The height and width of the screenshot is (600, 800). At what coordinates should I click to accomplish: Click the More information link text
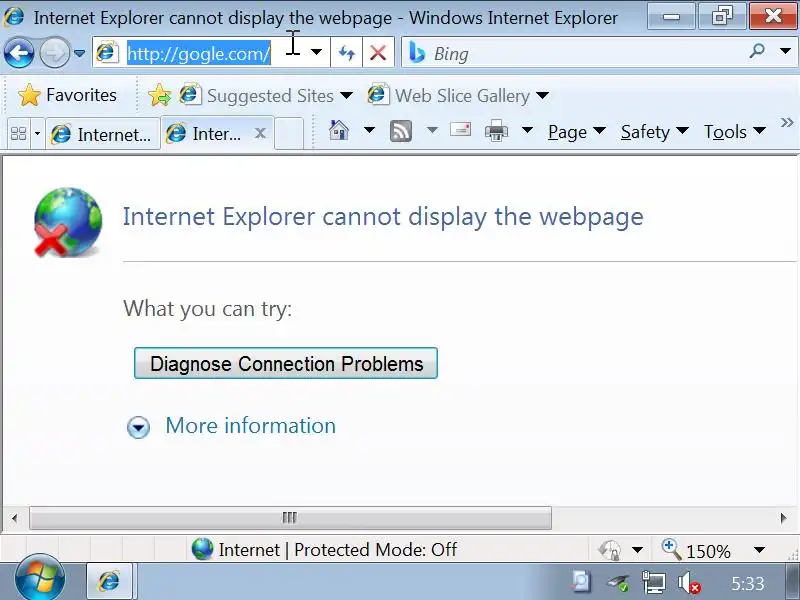point(251,426)
